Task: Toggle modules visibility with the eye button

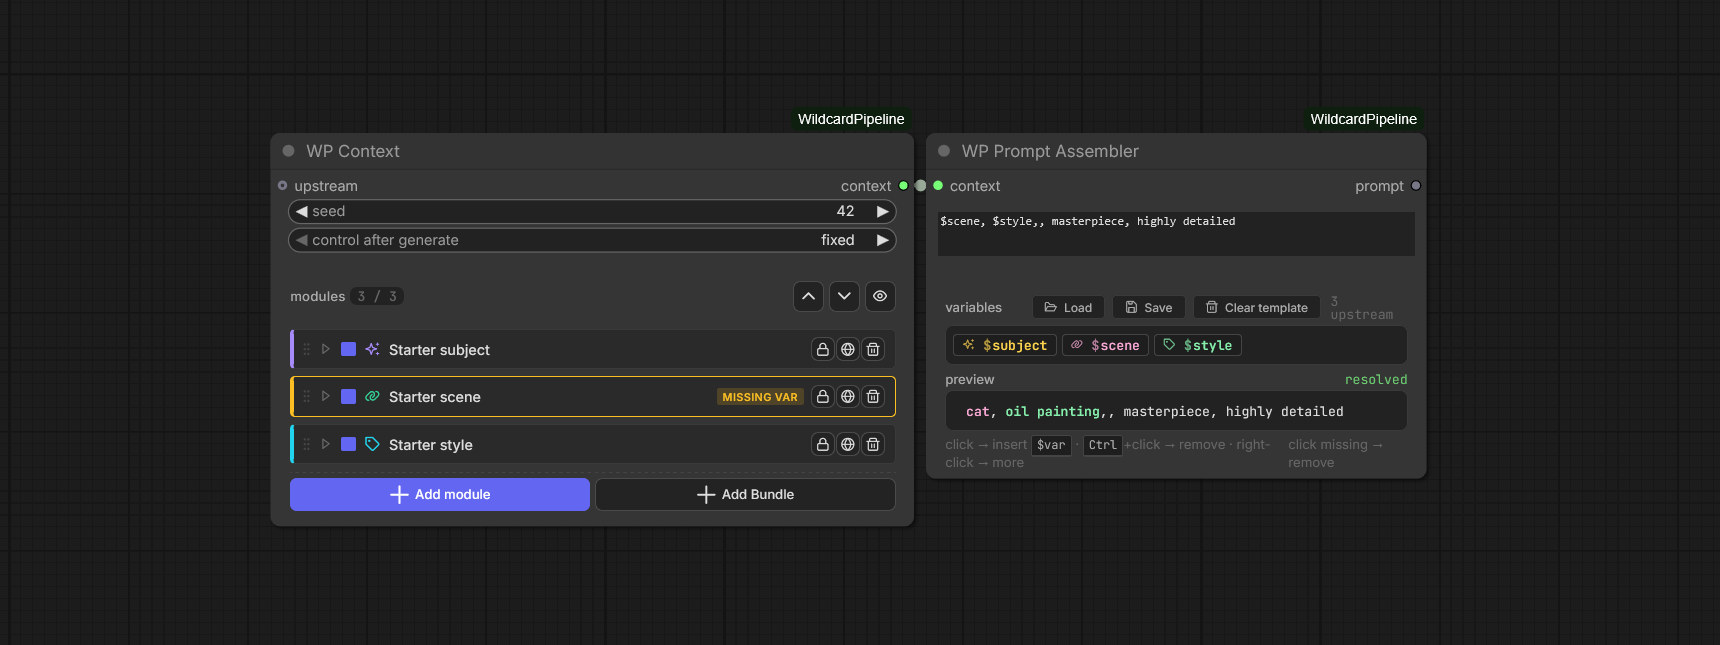Action: coord(880,296)
